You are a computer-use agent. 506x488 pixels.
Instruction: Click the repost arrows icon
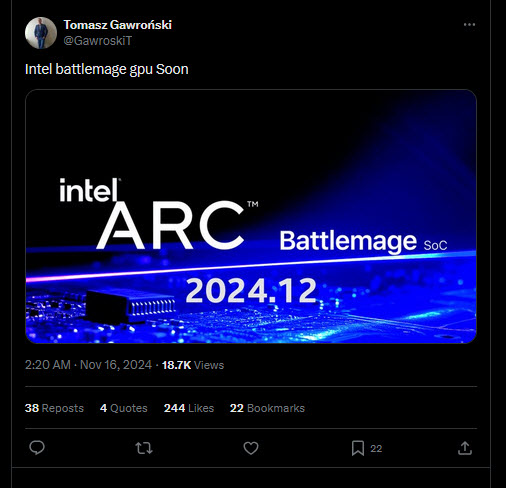pyautogui.click(x=144, y=448)
